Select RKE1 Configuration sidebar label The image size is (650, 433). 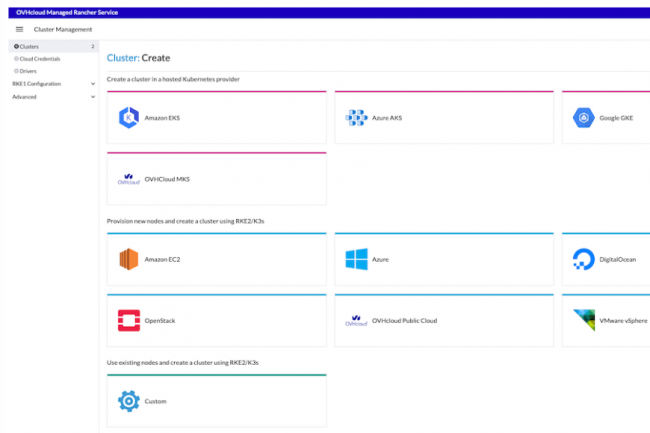tap(36, 84)
